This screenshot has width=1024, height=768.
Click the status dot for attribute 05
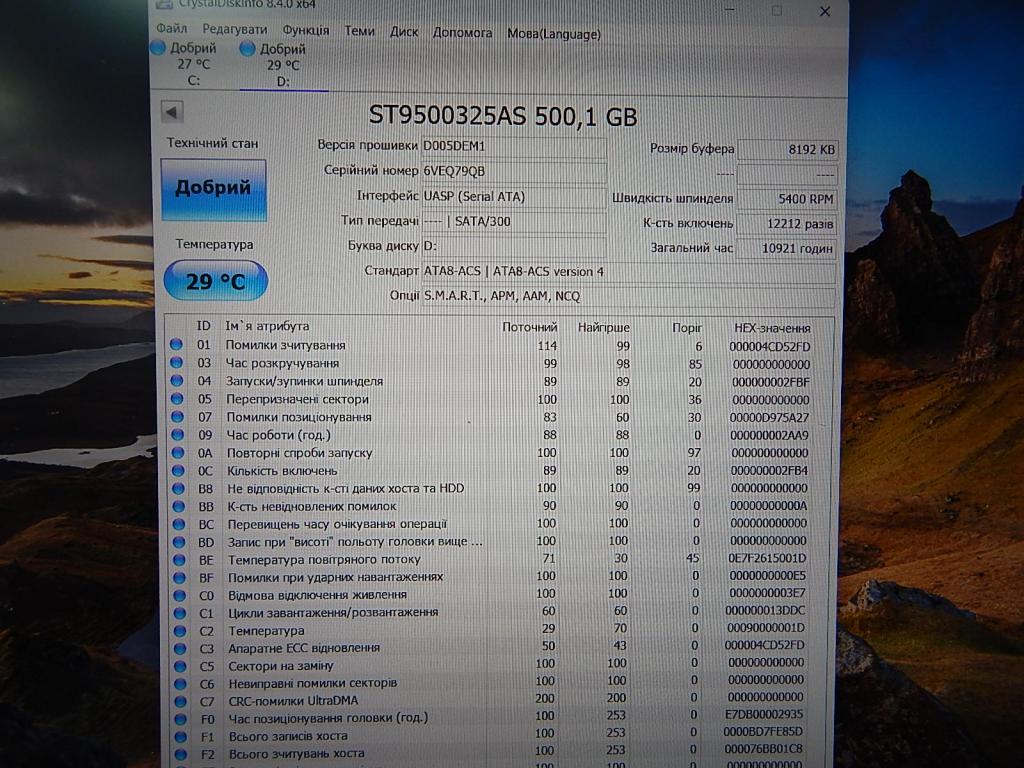177,398
